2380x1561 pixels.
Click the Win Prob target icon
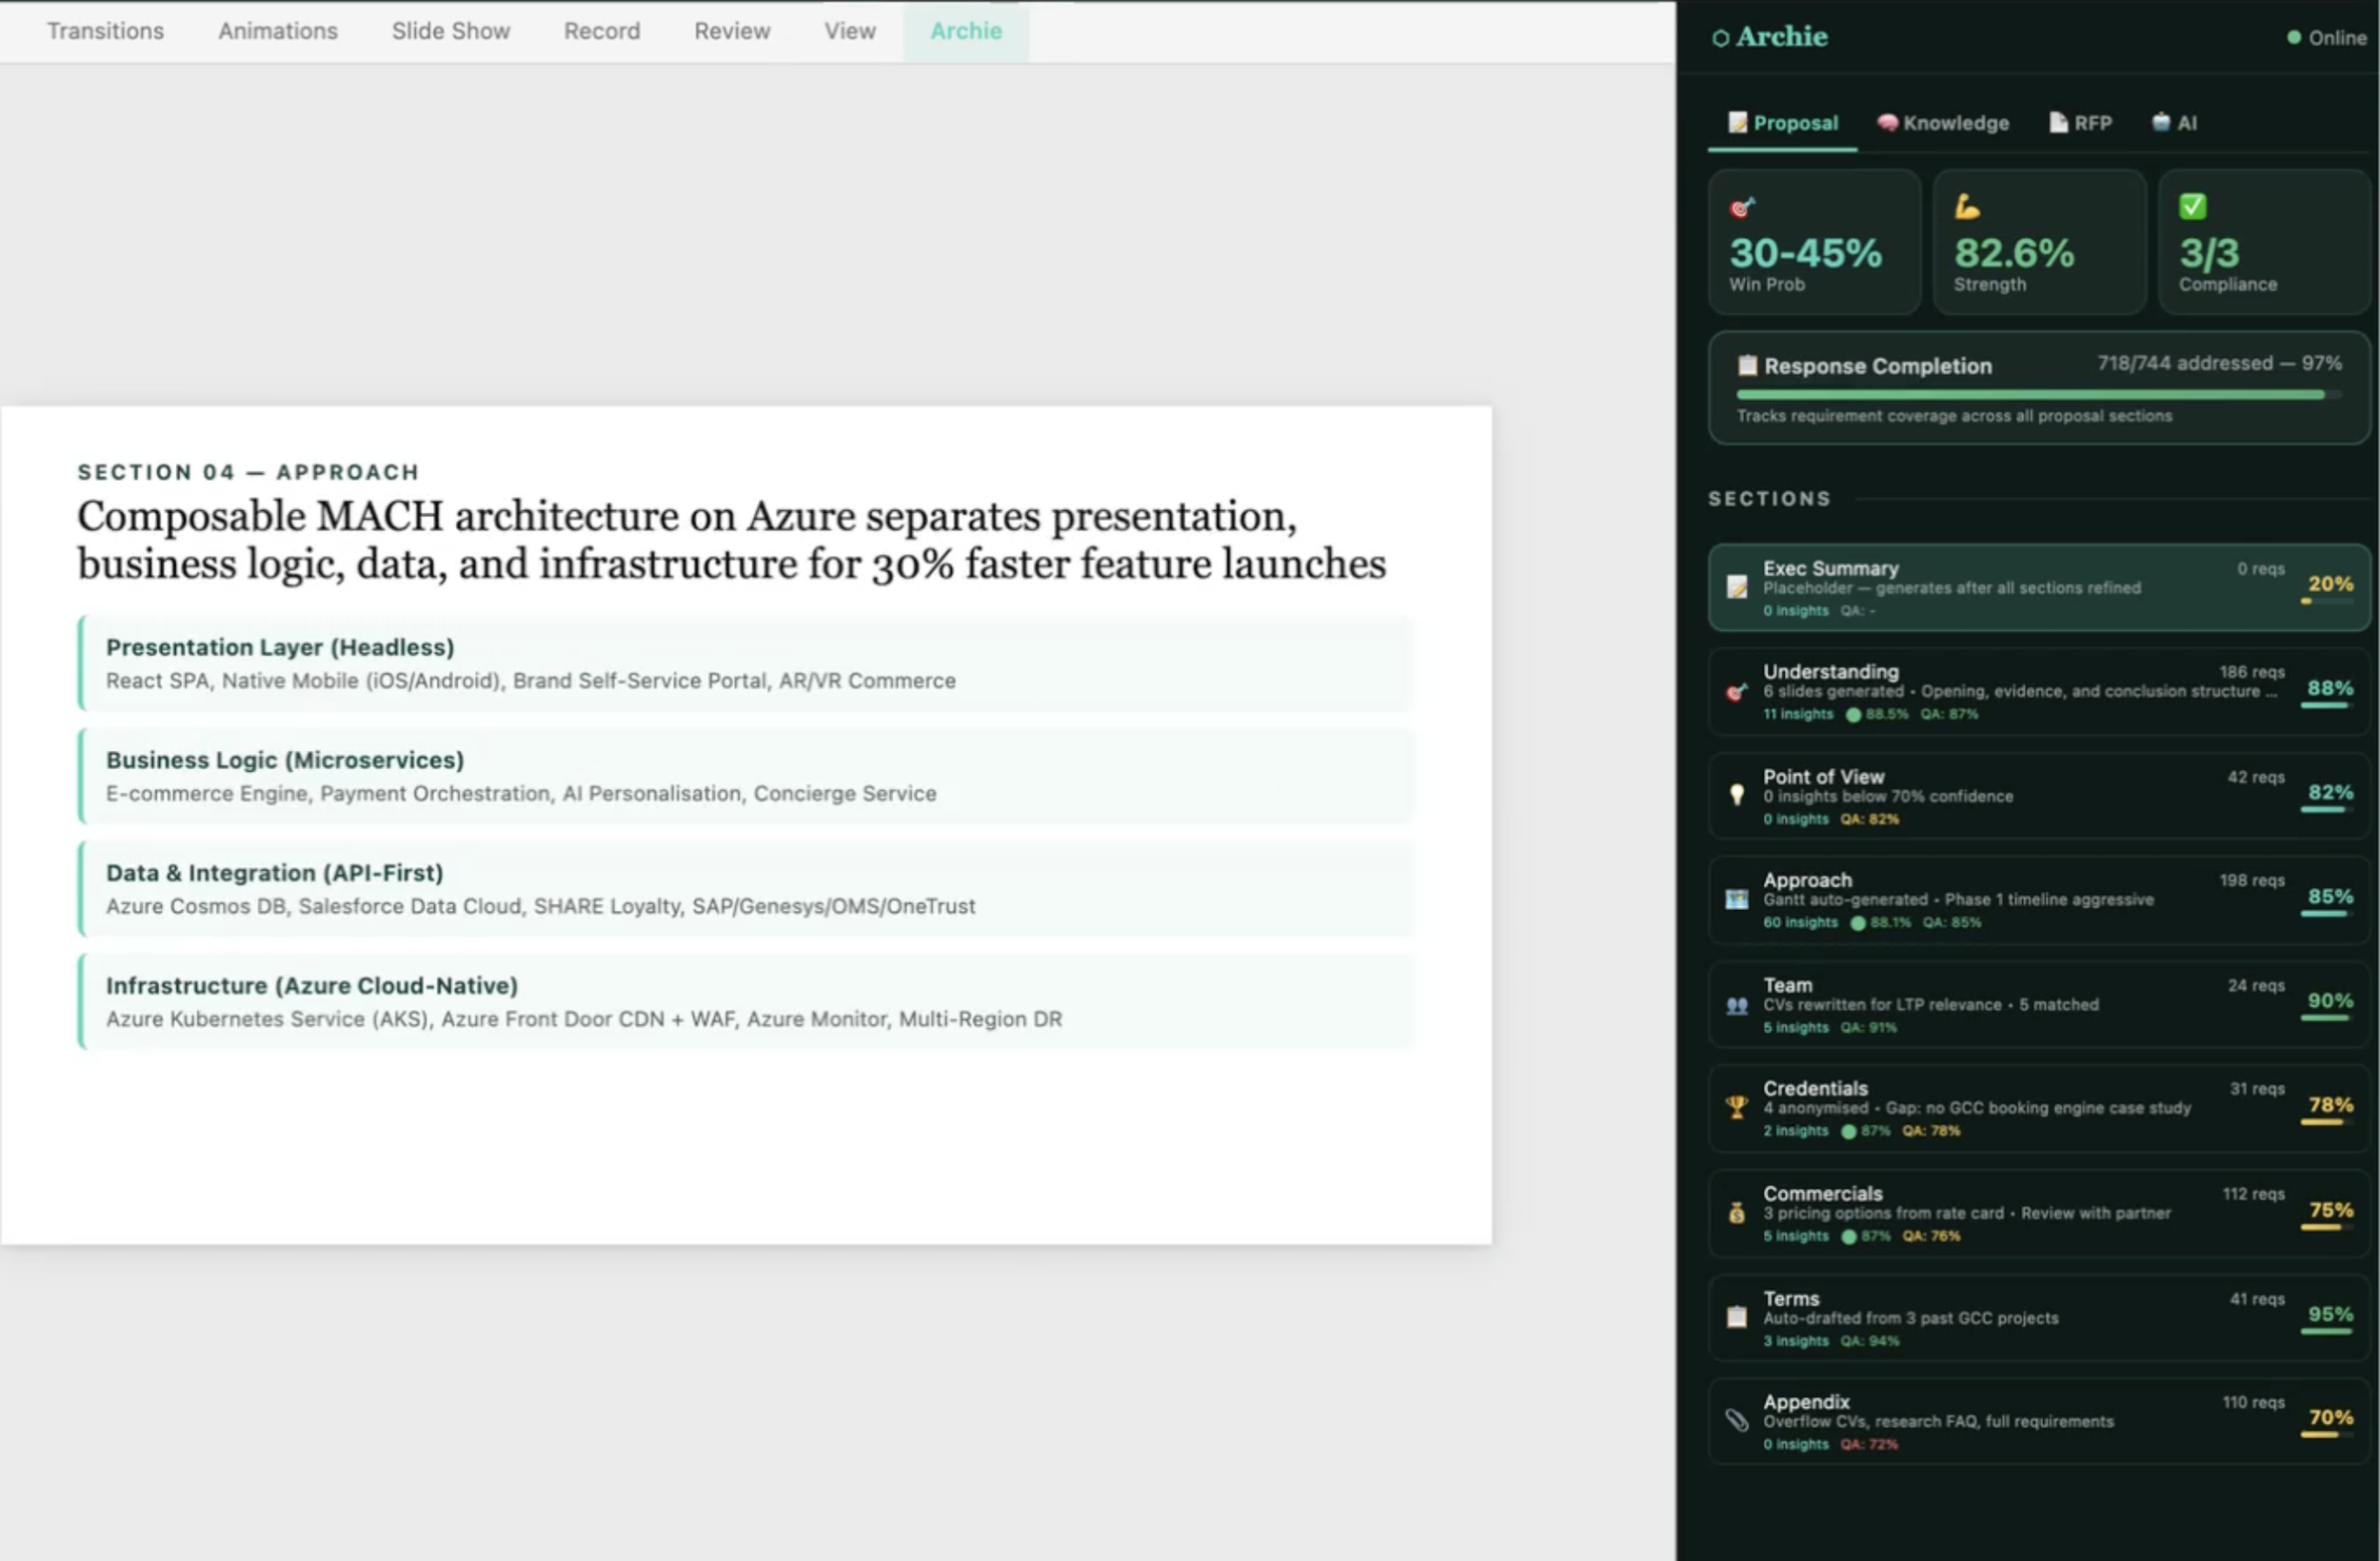[x=1742, y=208]
